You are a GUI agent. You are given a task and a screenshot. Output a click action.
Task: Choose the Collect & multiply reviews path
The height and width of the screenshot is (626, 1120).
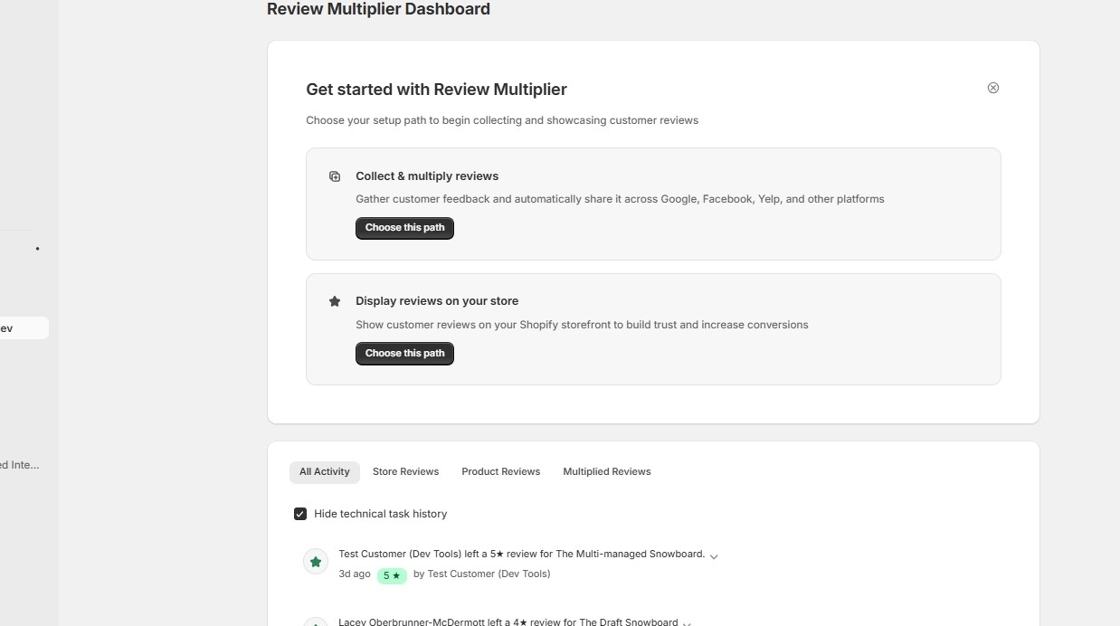click(x=404, y=228)
